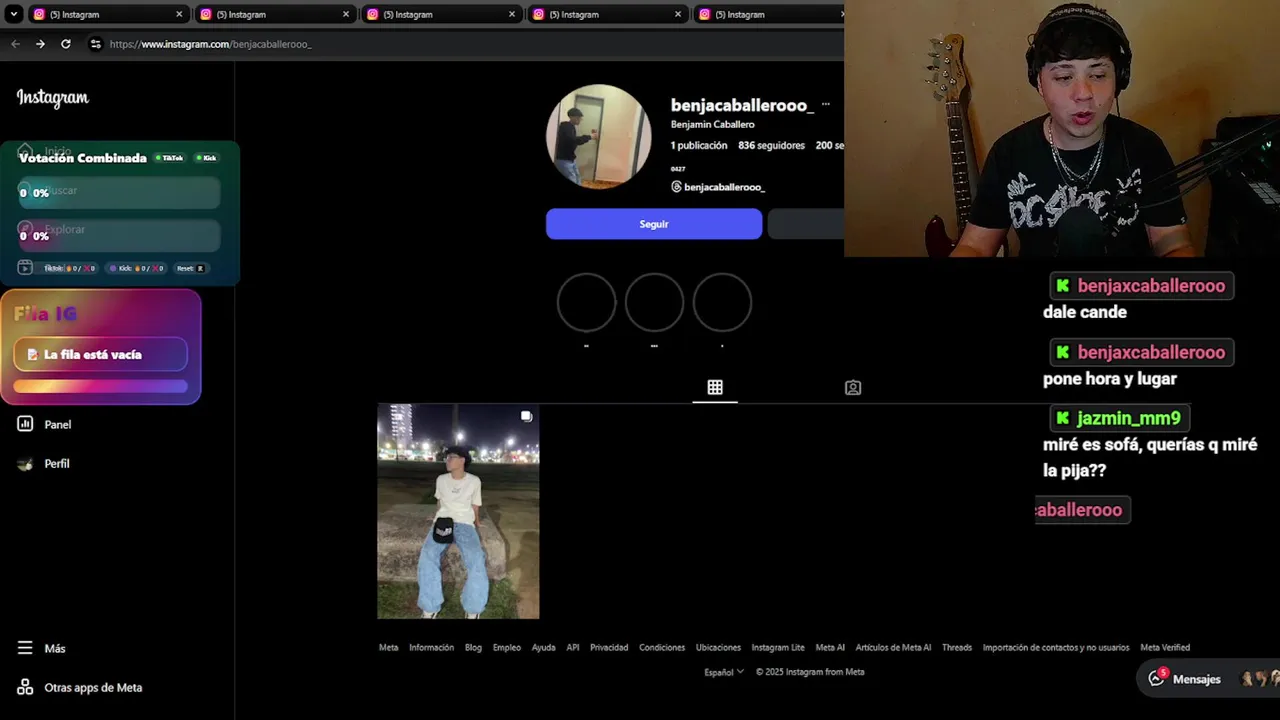Image resolution: width=1280 pixels, height=720 pixels.
Task: Open the Ubicaciones footer link
Action: coord(718,648)
